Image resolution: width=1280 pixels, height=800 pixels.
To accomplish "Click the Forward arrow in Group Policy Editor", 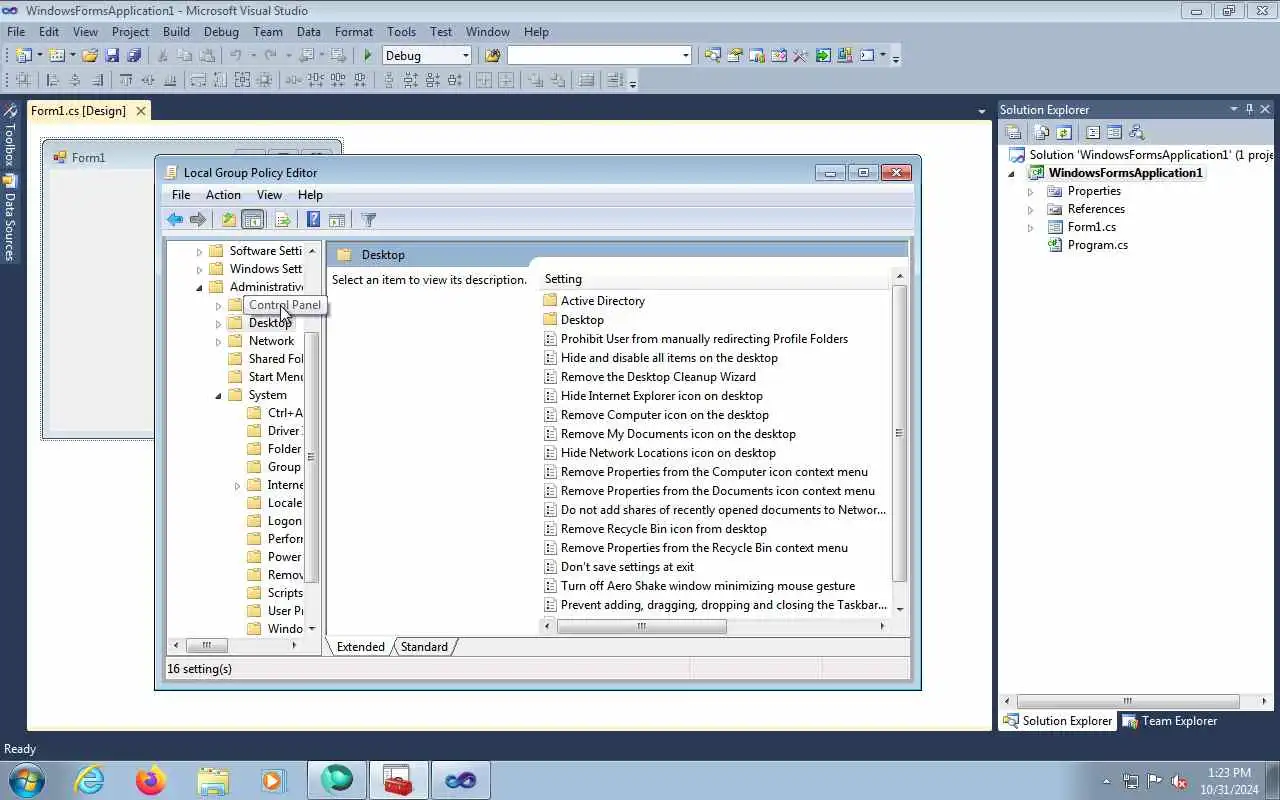I will [198, 220].
